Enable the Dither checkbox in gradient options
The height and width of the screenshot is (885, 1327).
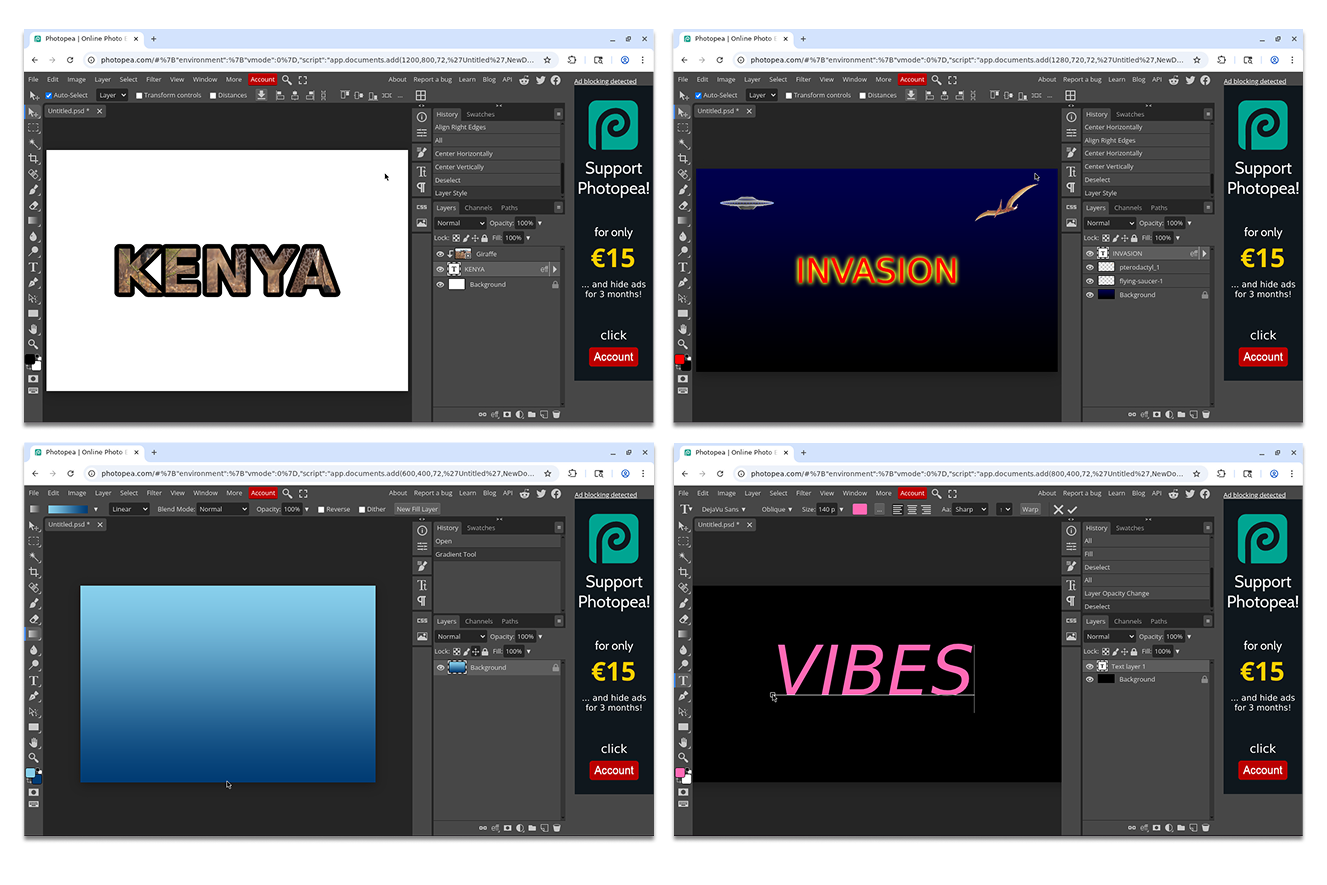click(x=362, y=509)
